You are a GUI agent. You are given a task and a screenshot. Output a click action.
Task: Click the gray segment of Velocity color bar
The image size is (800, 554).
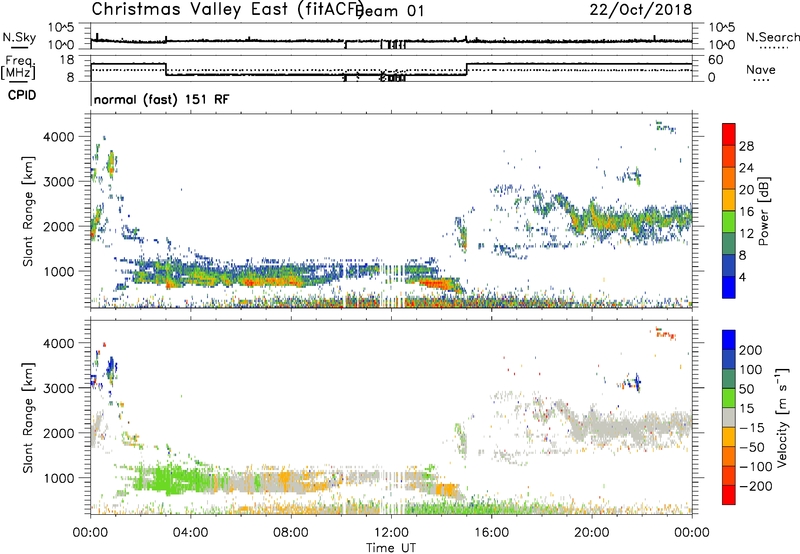[x=729, y=417]
